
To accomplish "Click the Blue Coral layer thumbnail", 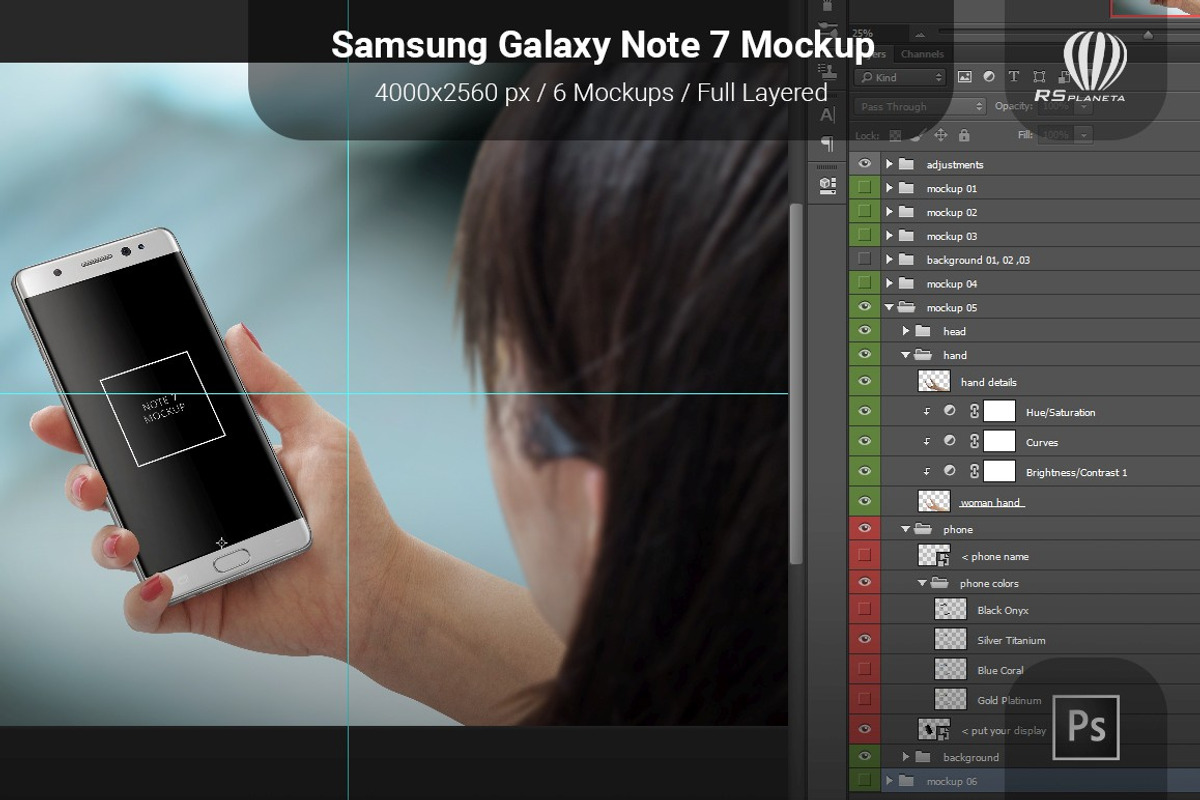I will 950,669.
